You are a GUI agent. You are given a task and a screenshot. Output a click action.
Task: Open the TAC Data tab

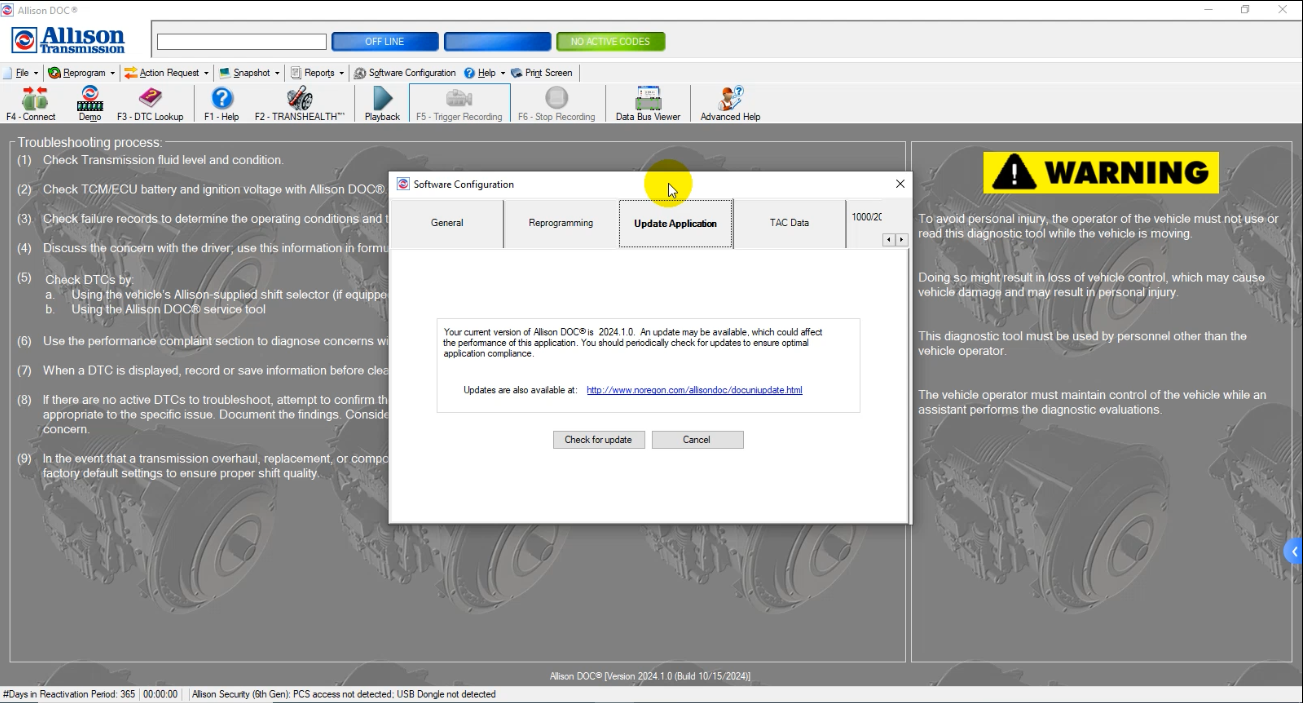coord(789,223)
